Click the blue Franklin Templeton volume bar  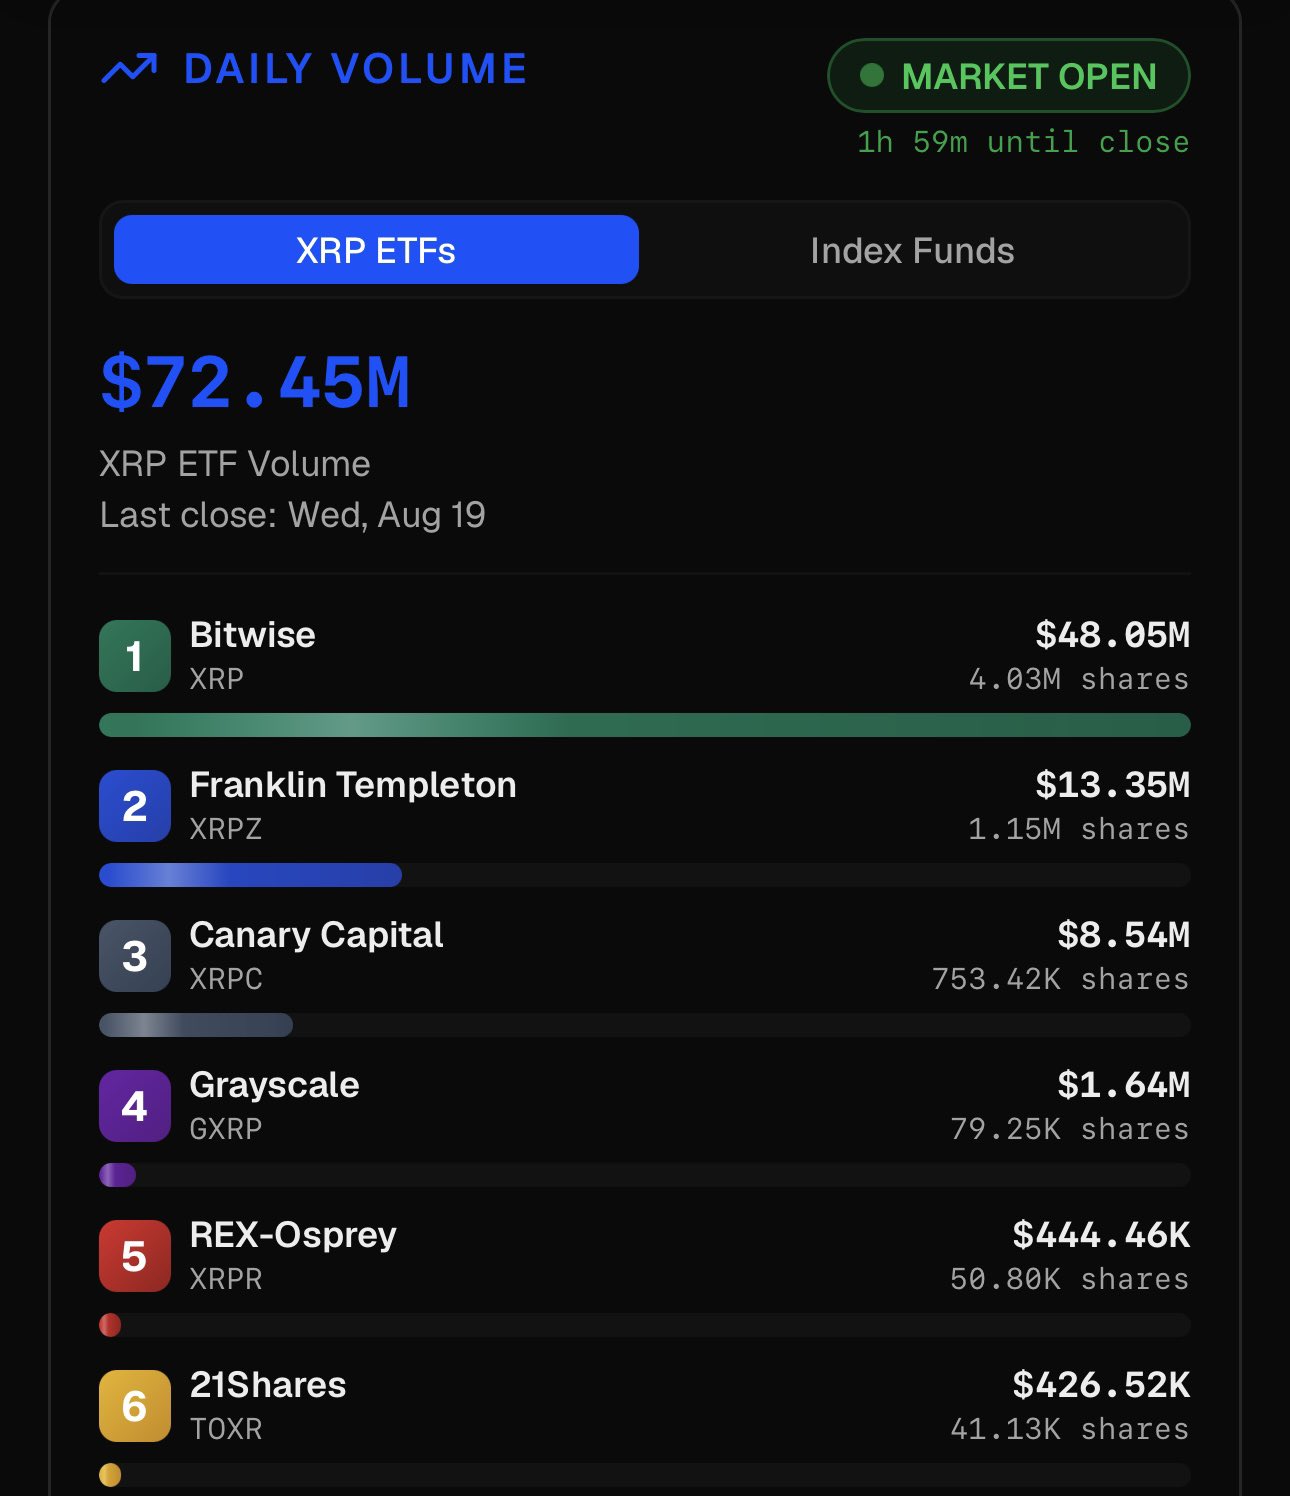(251, 875)
